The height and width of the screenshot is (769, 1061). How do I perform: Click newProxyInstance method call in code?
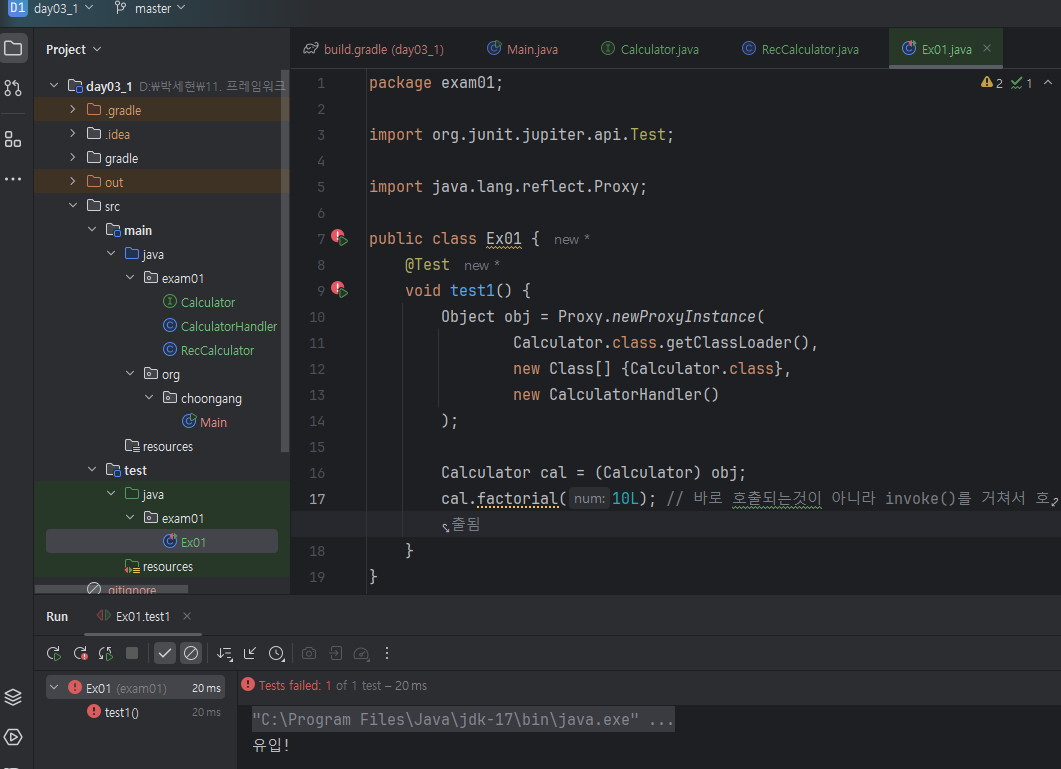683,317
